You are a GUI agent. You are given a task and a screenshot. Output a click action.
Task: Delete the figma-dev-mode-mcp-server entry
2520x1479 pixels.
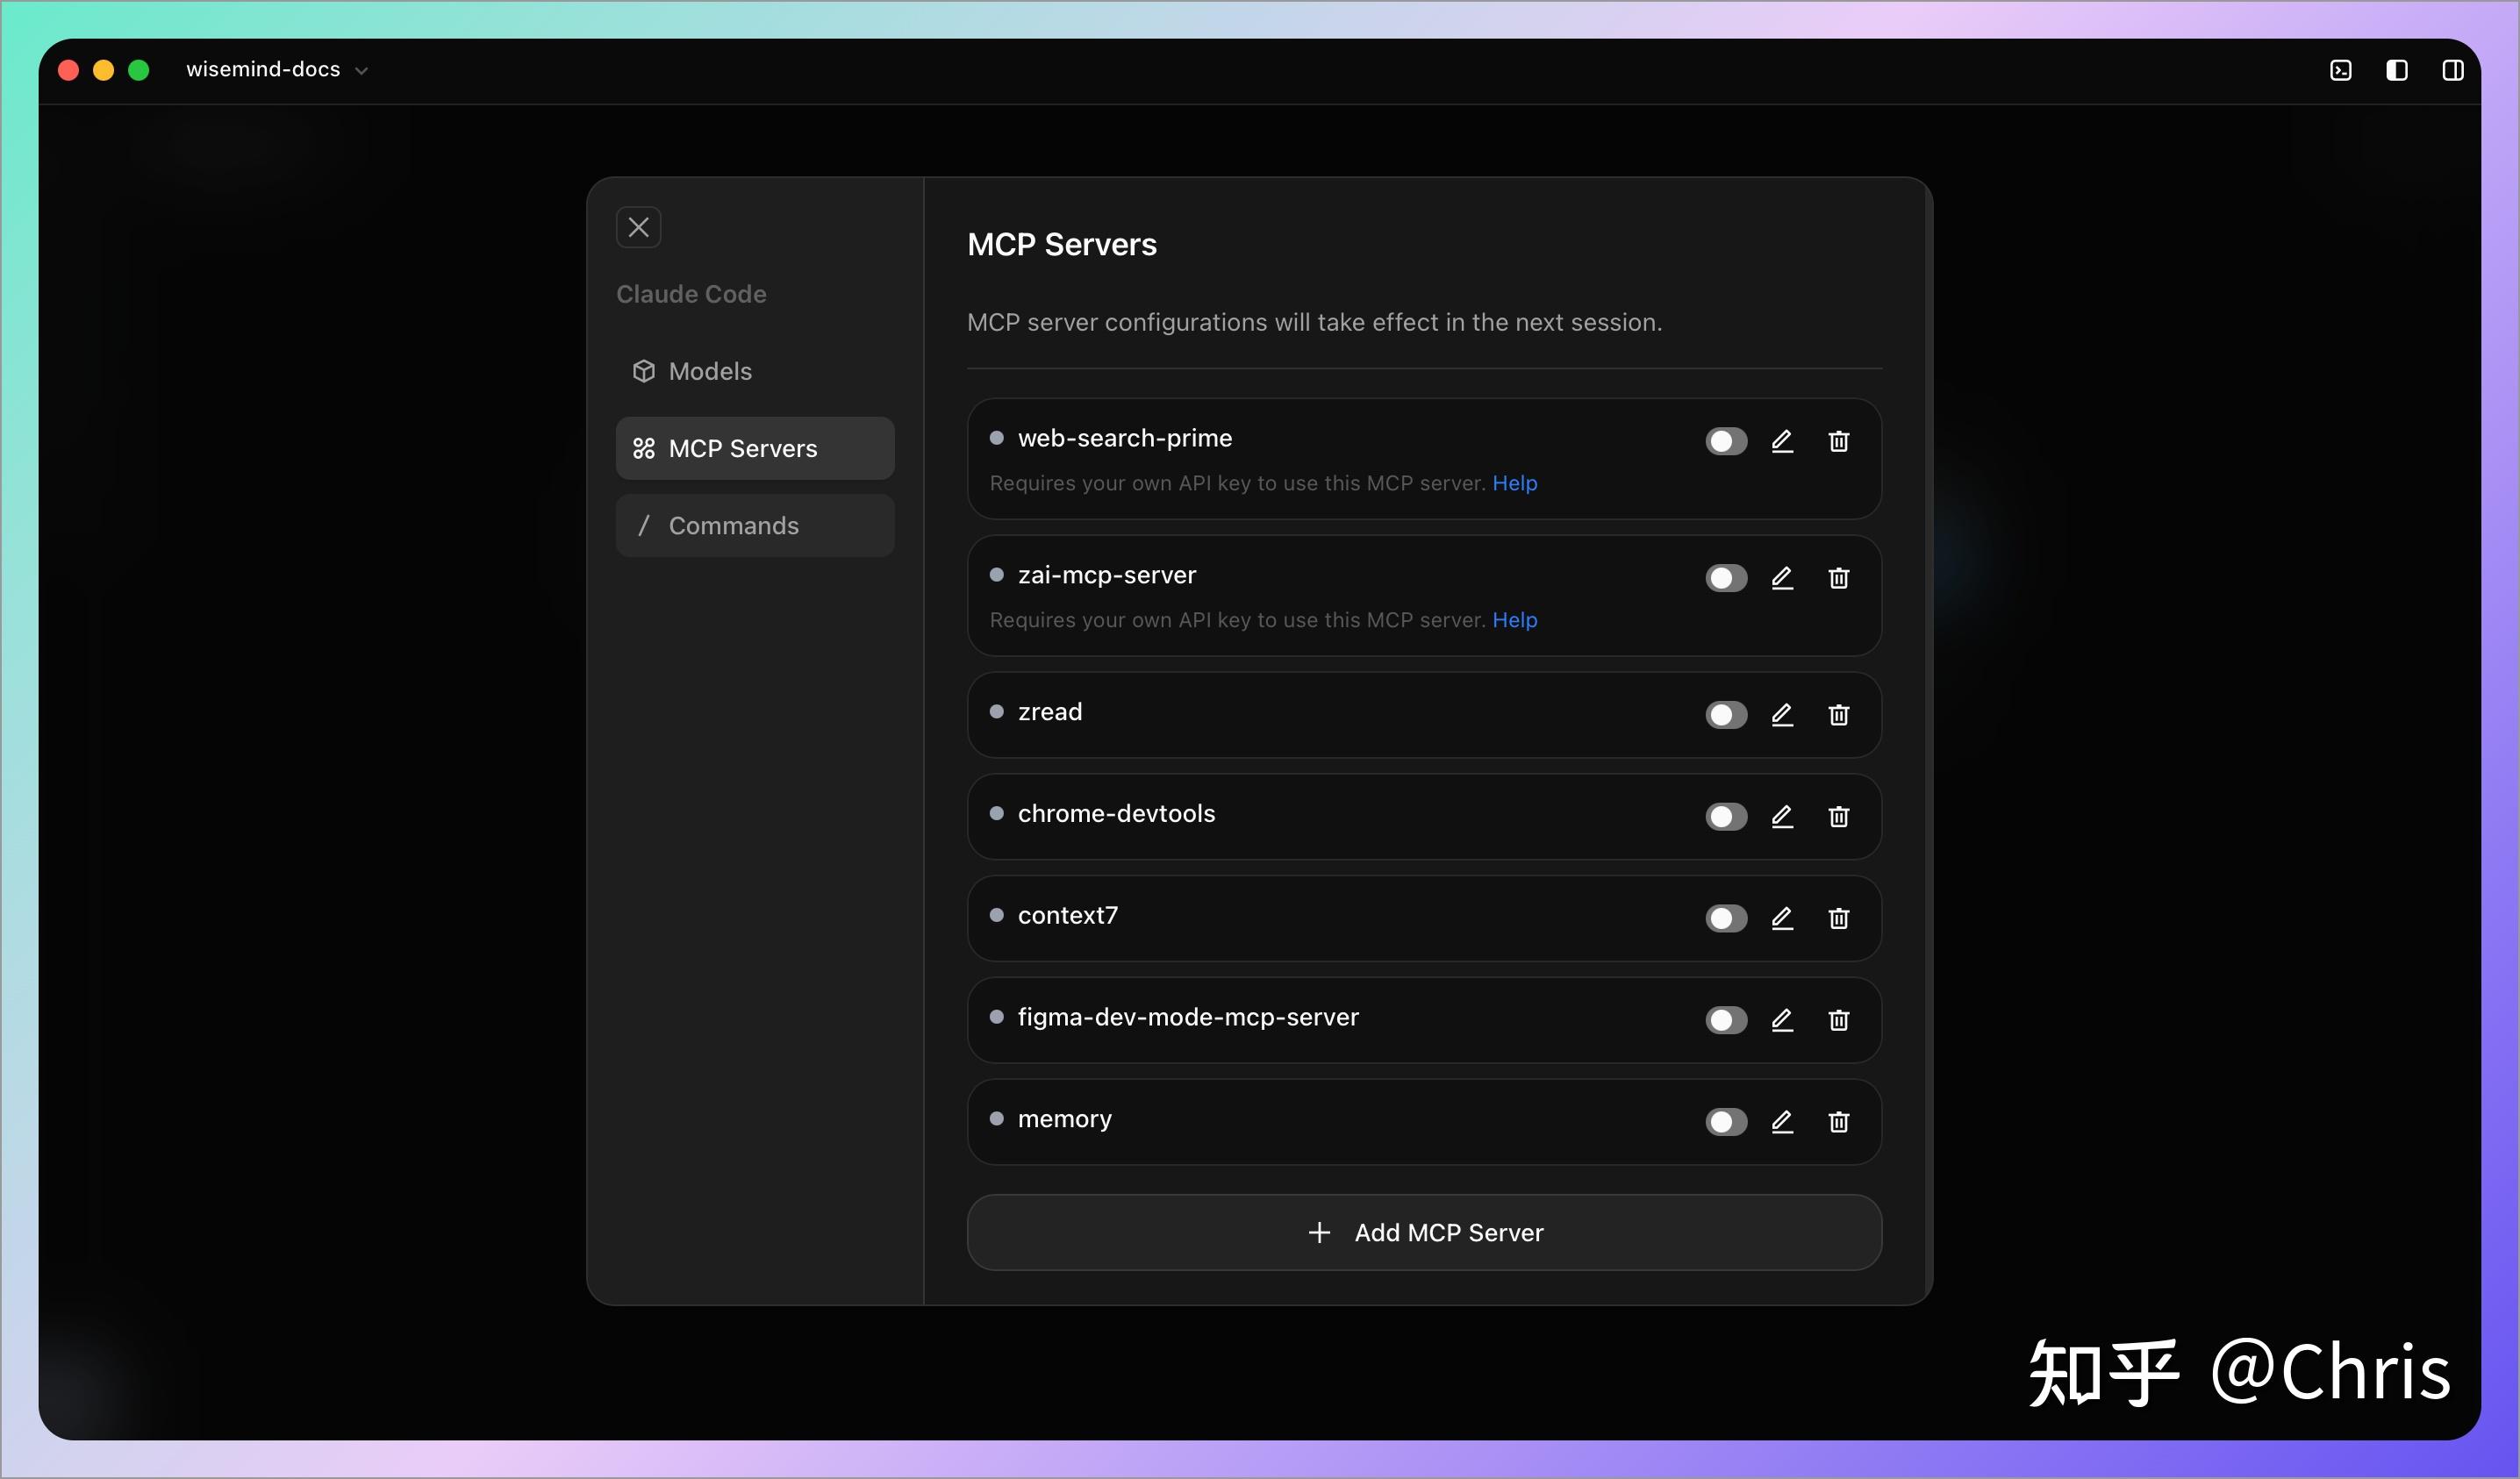[1838, 1020]
